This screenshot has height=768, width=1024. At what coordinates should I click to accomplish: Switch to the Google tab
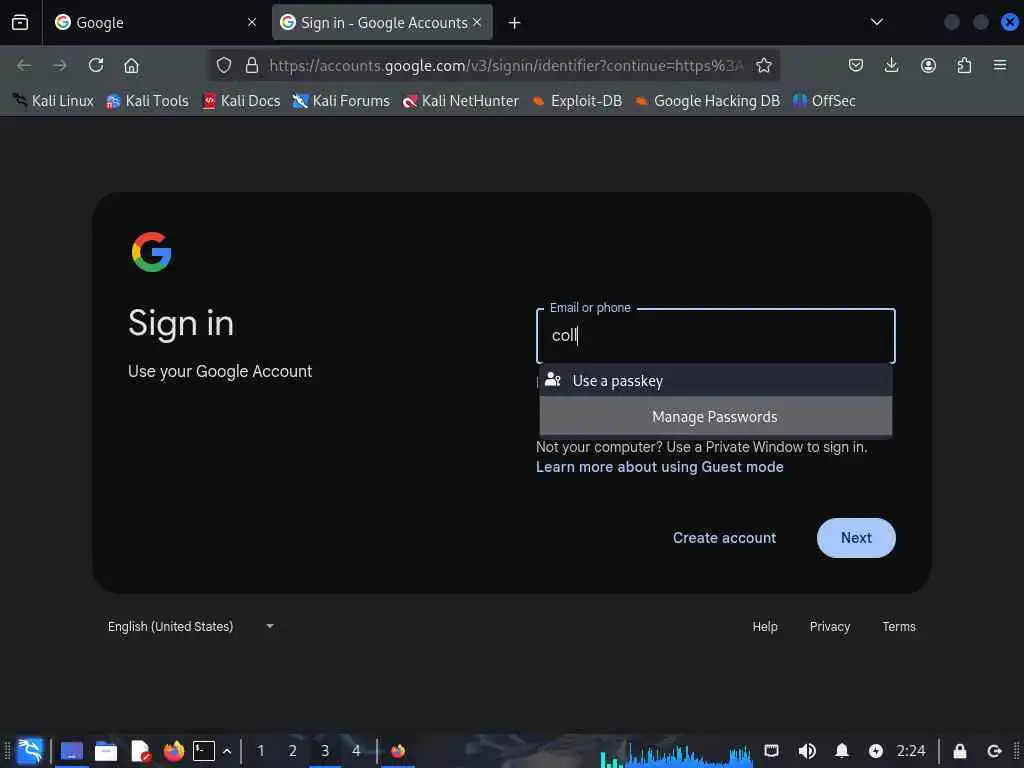[155, 22]
